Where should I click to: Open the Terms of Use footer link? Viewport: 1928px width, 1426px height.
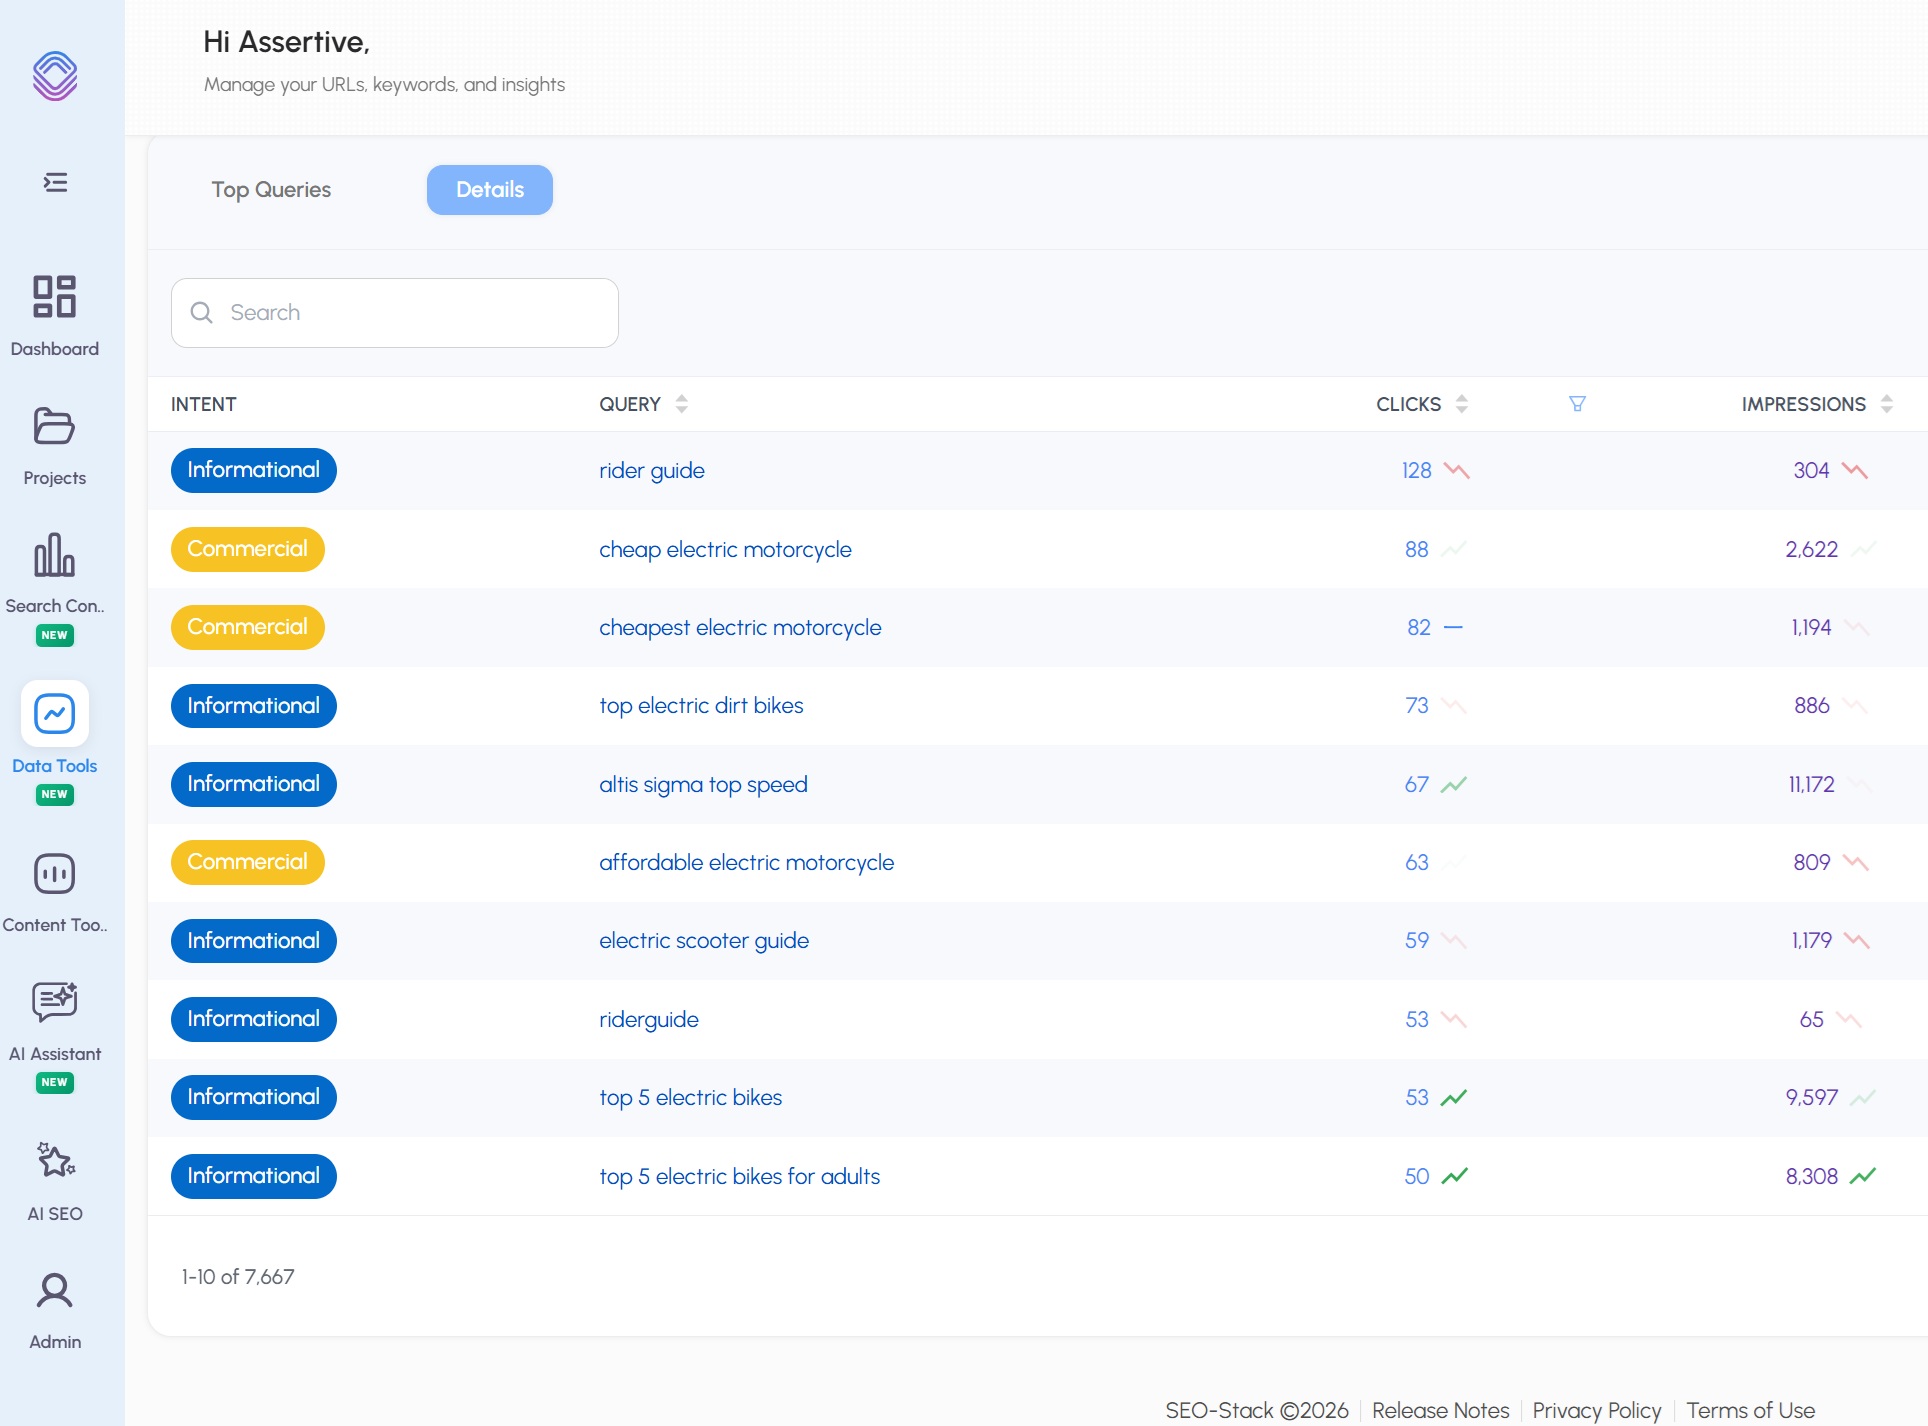pyautogui.click(x=1750, y=1410)
